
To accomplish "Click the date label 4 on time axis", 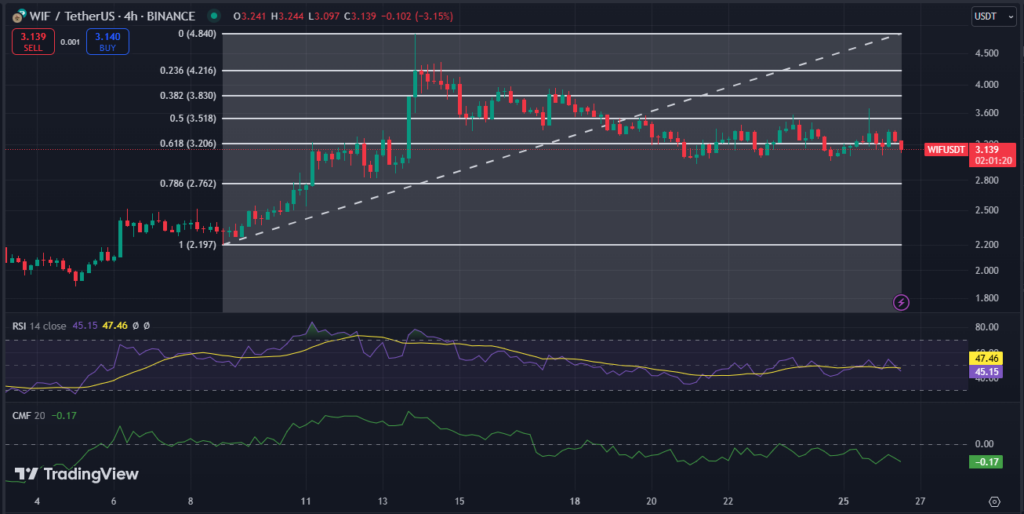I will pos(37,502).
